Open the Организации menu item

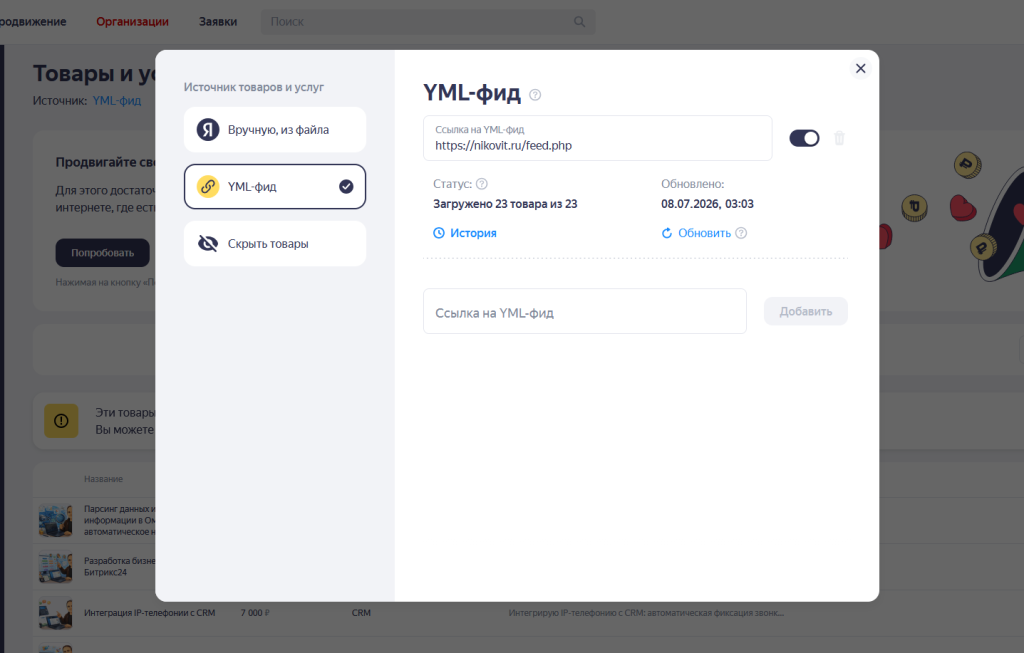pos(133,22)
